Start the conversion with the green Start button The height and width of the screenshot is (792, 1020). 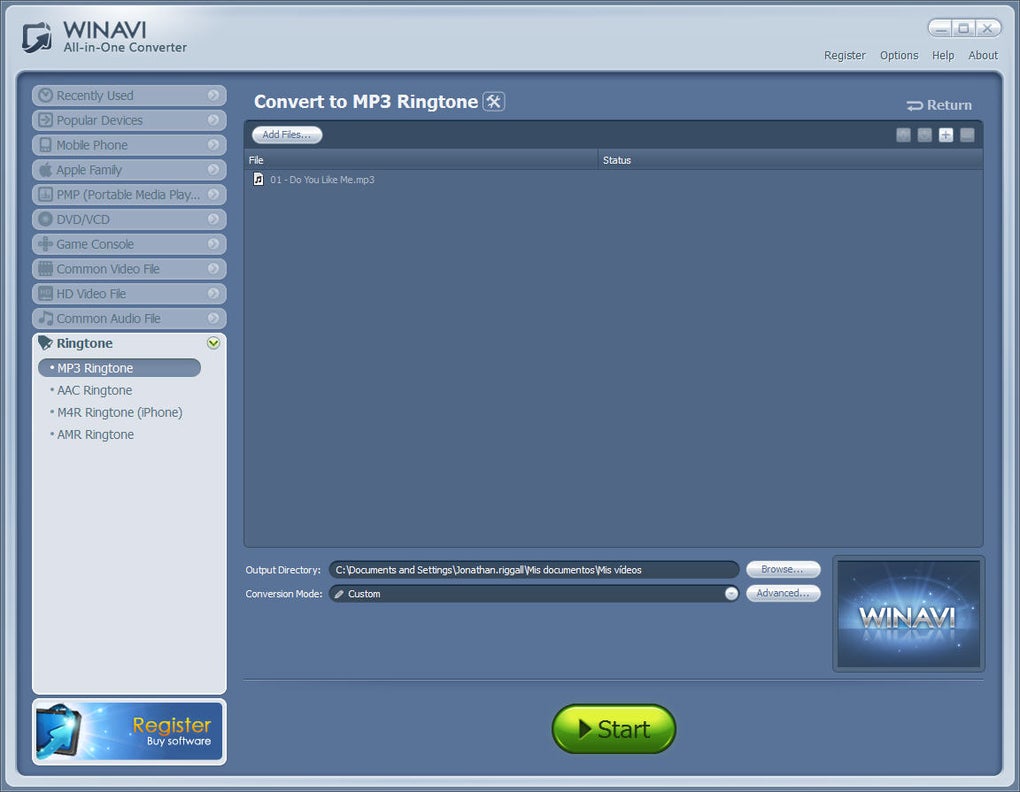tap(613, 729)
